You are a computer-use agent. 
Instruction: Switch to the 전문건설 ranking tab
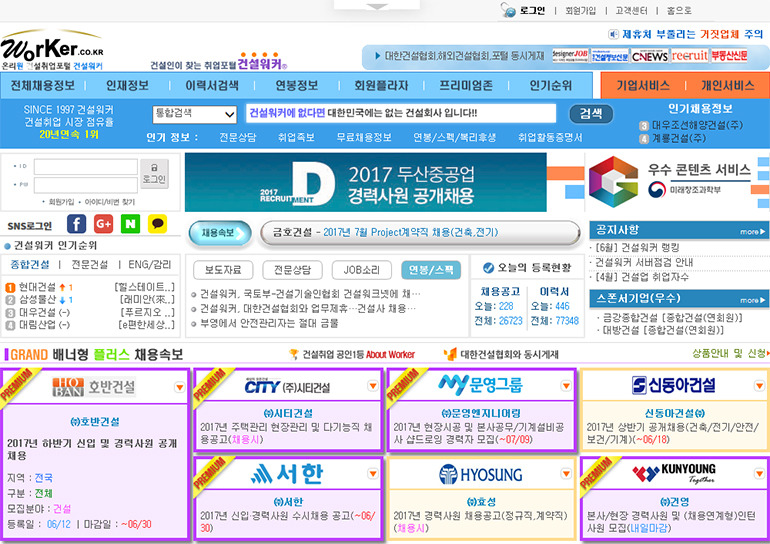coord(89,265)
